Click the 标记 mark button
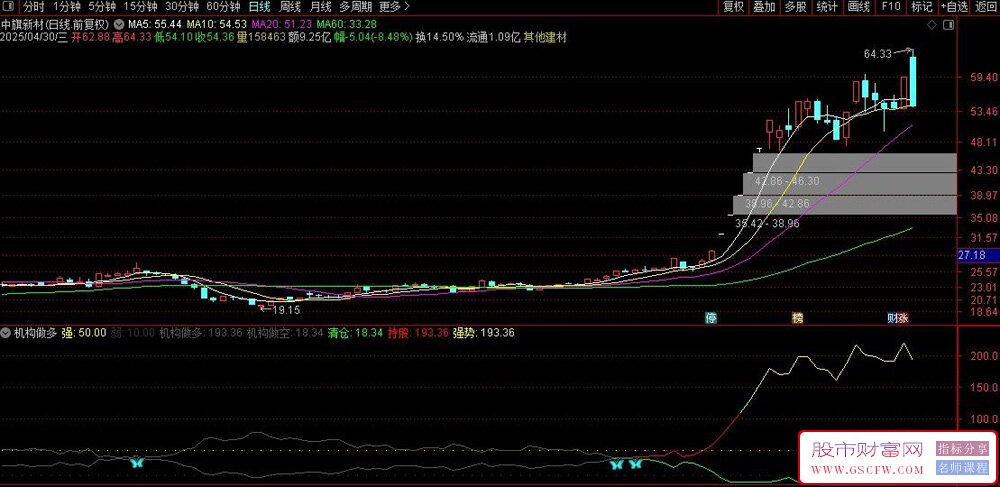1000x487 pixels. point(922,7)
